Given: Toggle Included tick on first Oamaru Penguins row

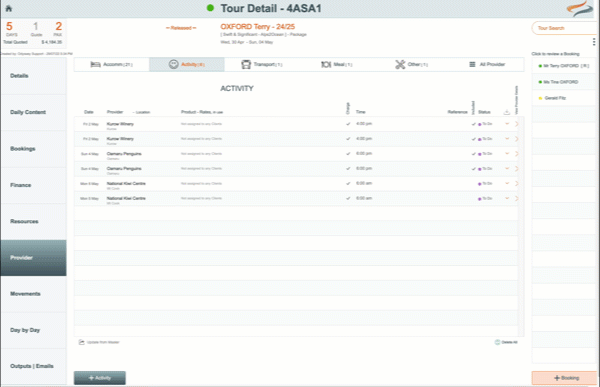Looking at the screenshot, I should [x=474, y=154].
